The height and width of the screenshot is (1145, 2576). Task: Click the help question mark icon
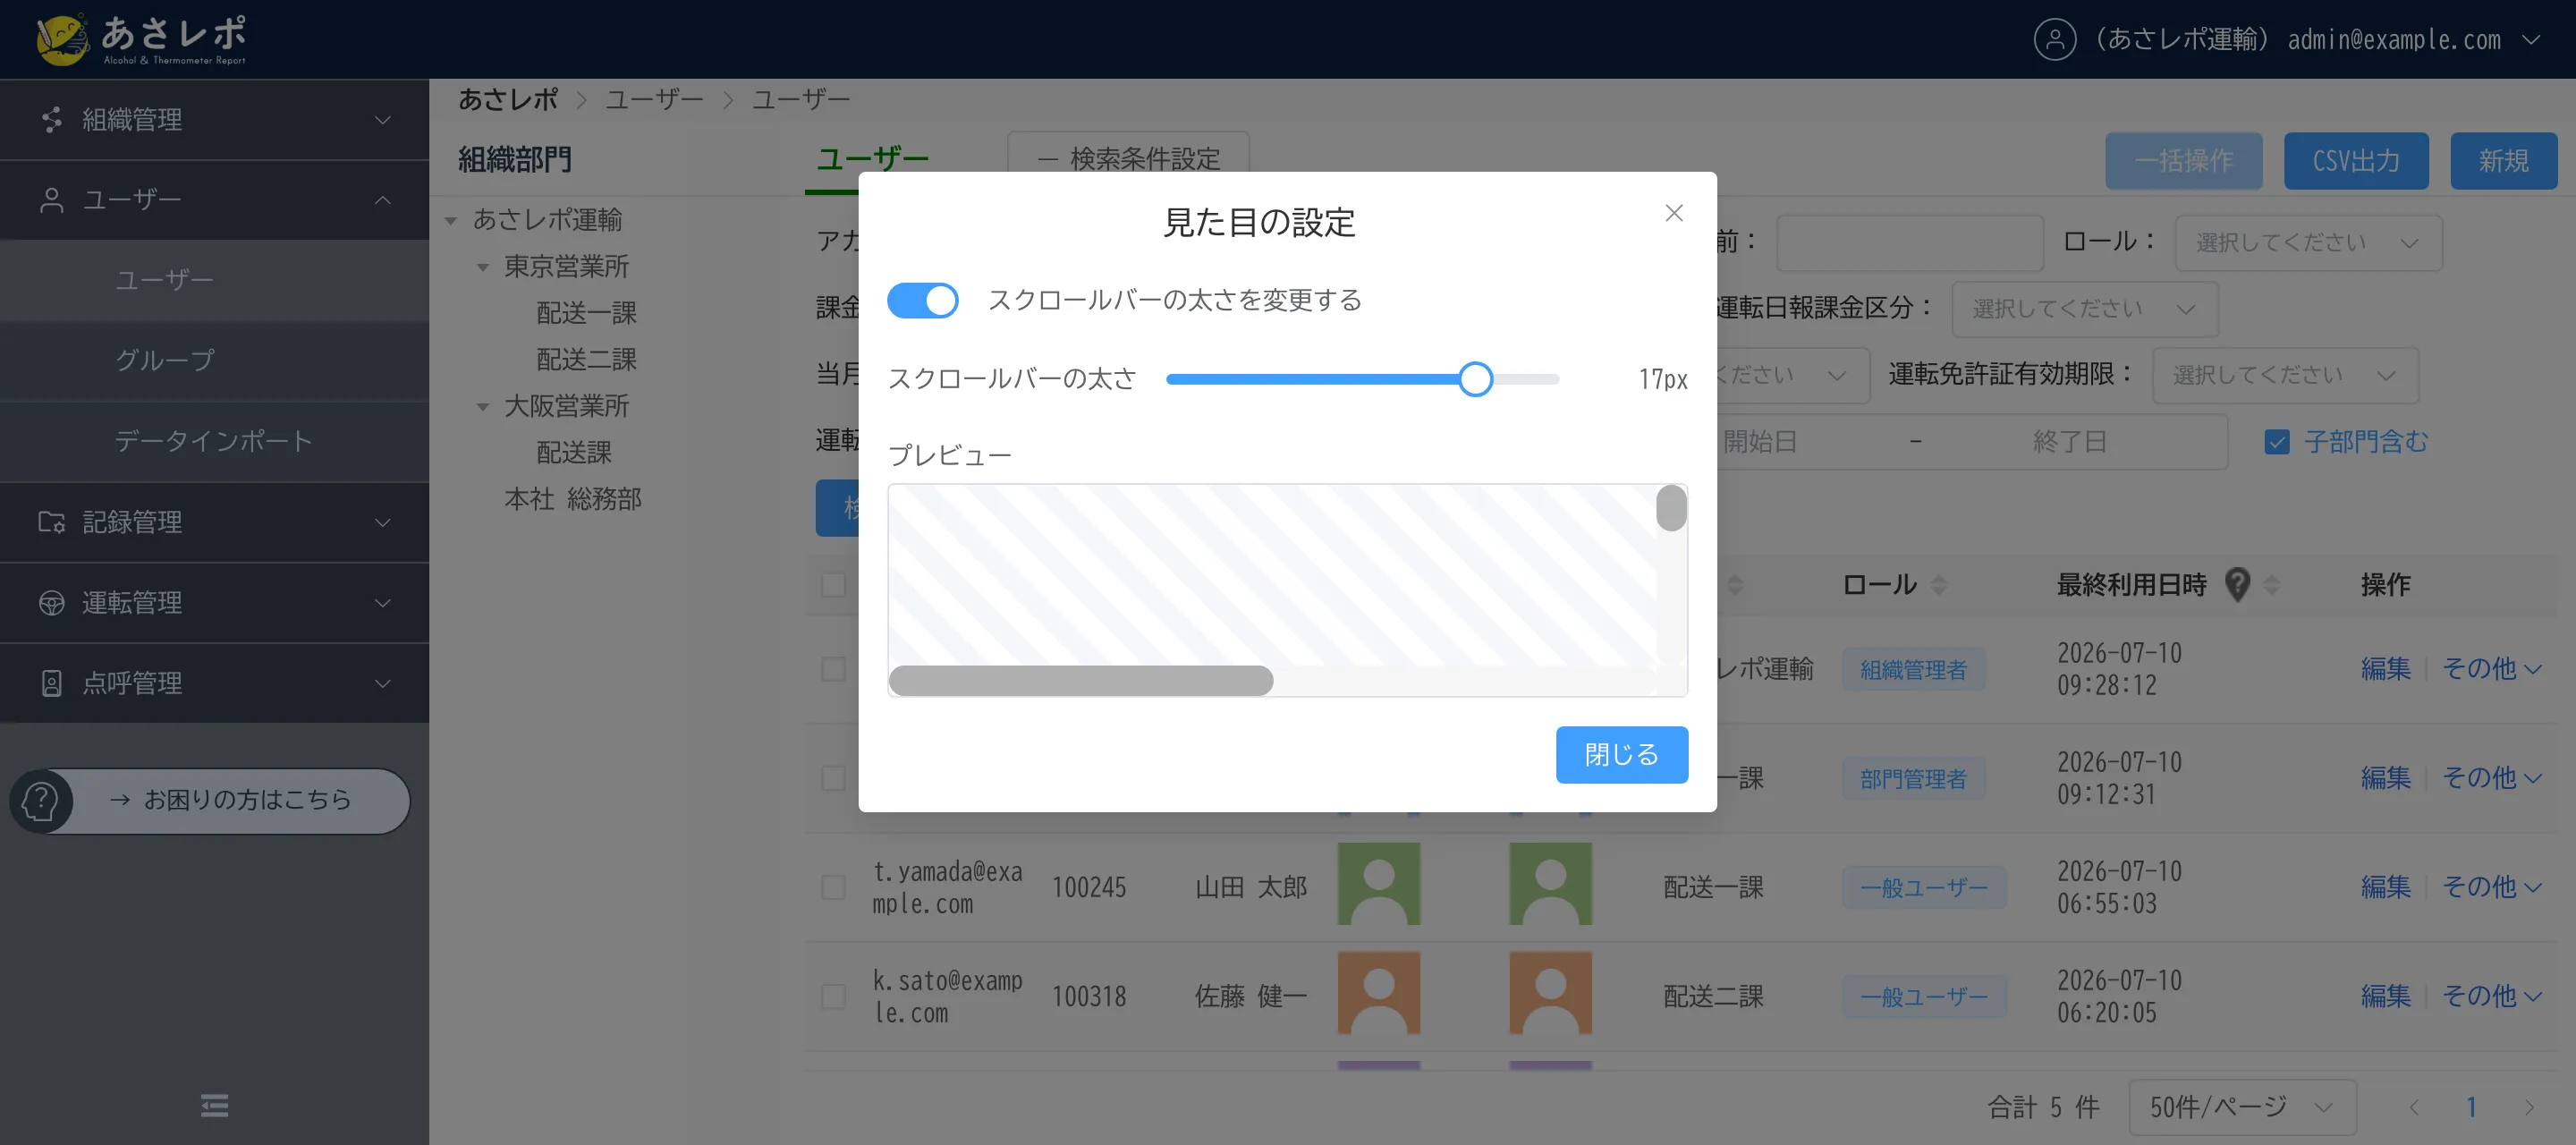click(41, 801)
